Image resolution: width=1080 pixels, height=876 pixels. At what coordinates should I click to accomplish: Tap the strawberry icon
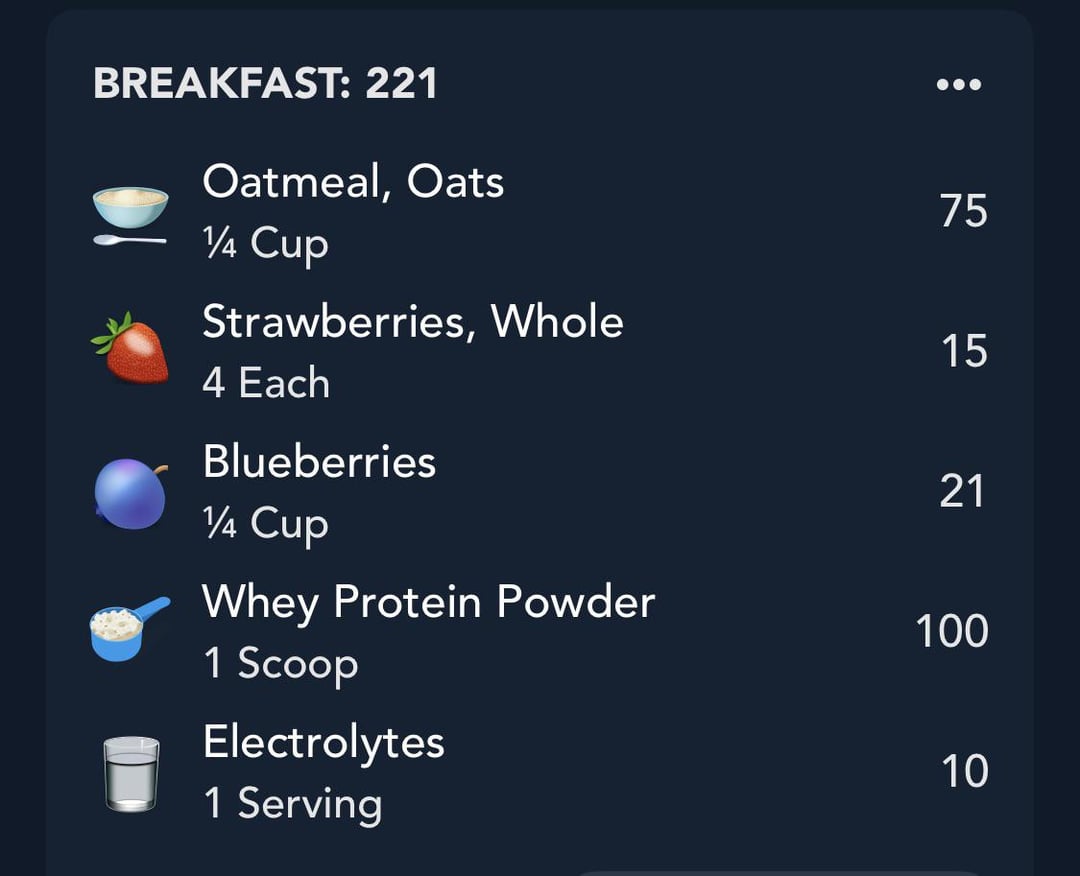pyautogui.click(x=130, y=348)
